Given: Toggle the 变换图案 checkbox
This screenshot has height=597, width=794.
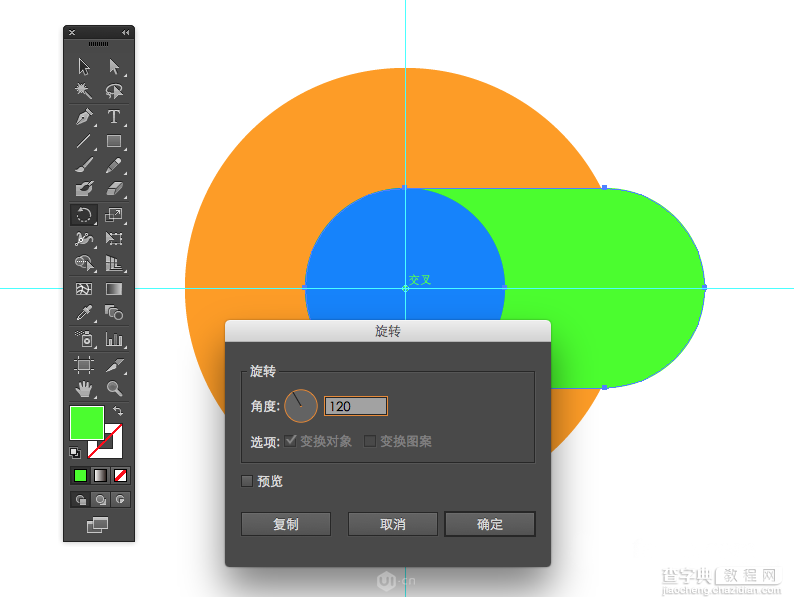Looking at the screenshot, I should click(370, 441).
